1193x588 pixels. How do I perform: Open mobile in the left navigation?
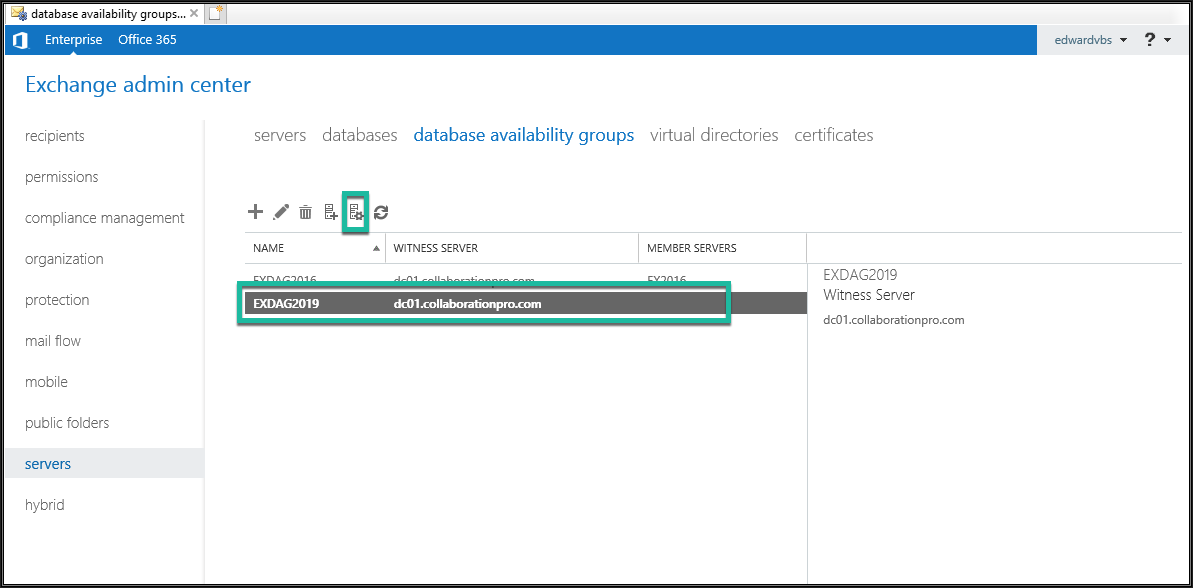coord(46,382)
